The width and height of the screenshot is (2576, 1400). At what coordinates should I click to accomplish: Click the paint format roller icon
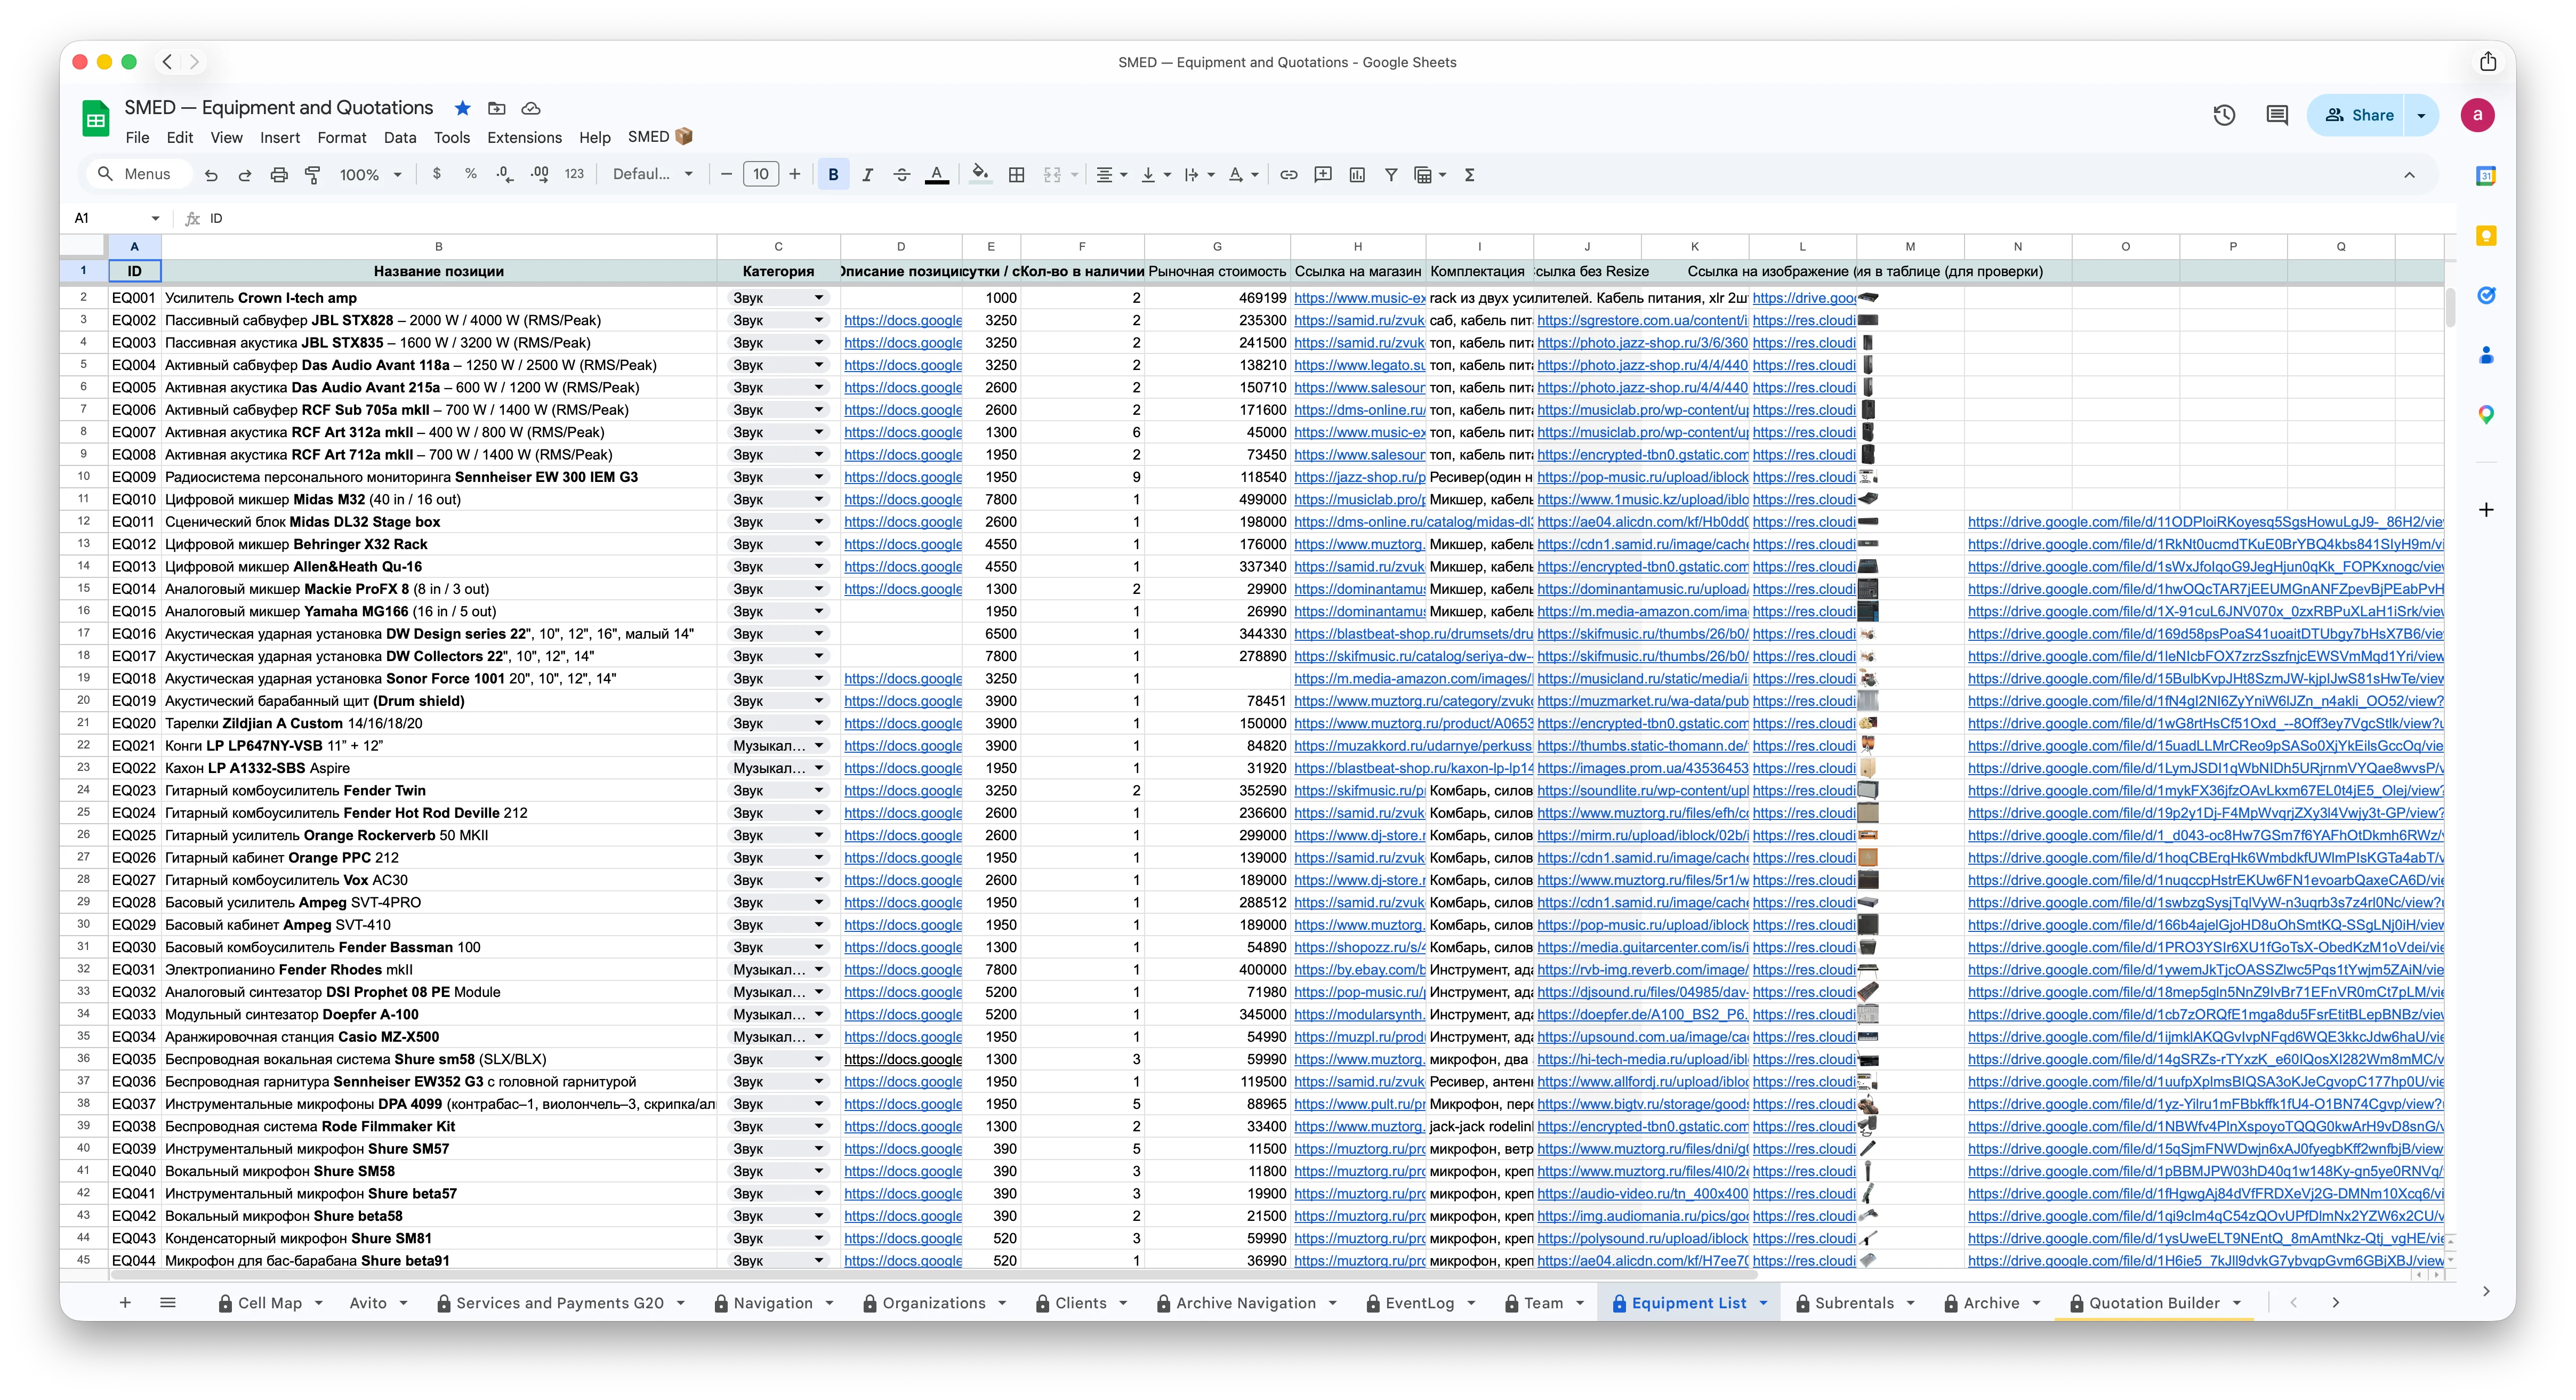point(313,175)
